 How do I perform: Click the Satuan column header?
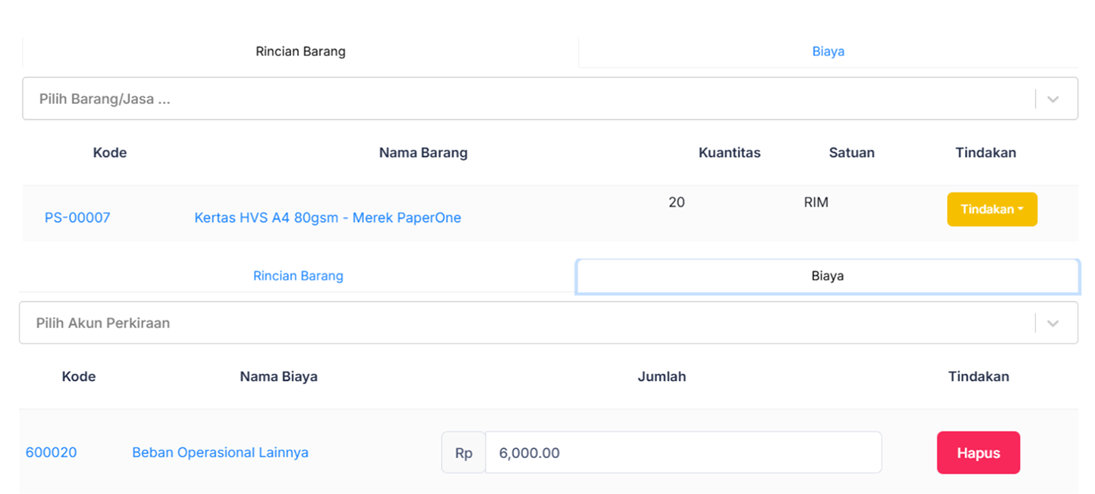click(x=851, y=153)
